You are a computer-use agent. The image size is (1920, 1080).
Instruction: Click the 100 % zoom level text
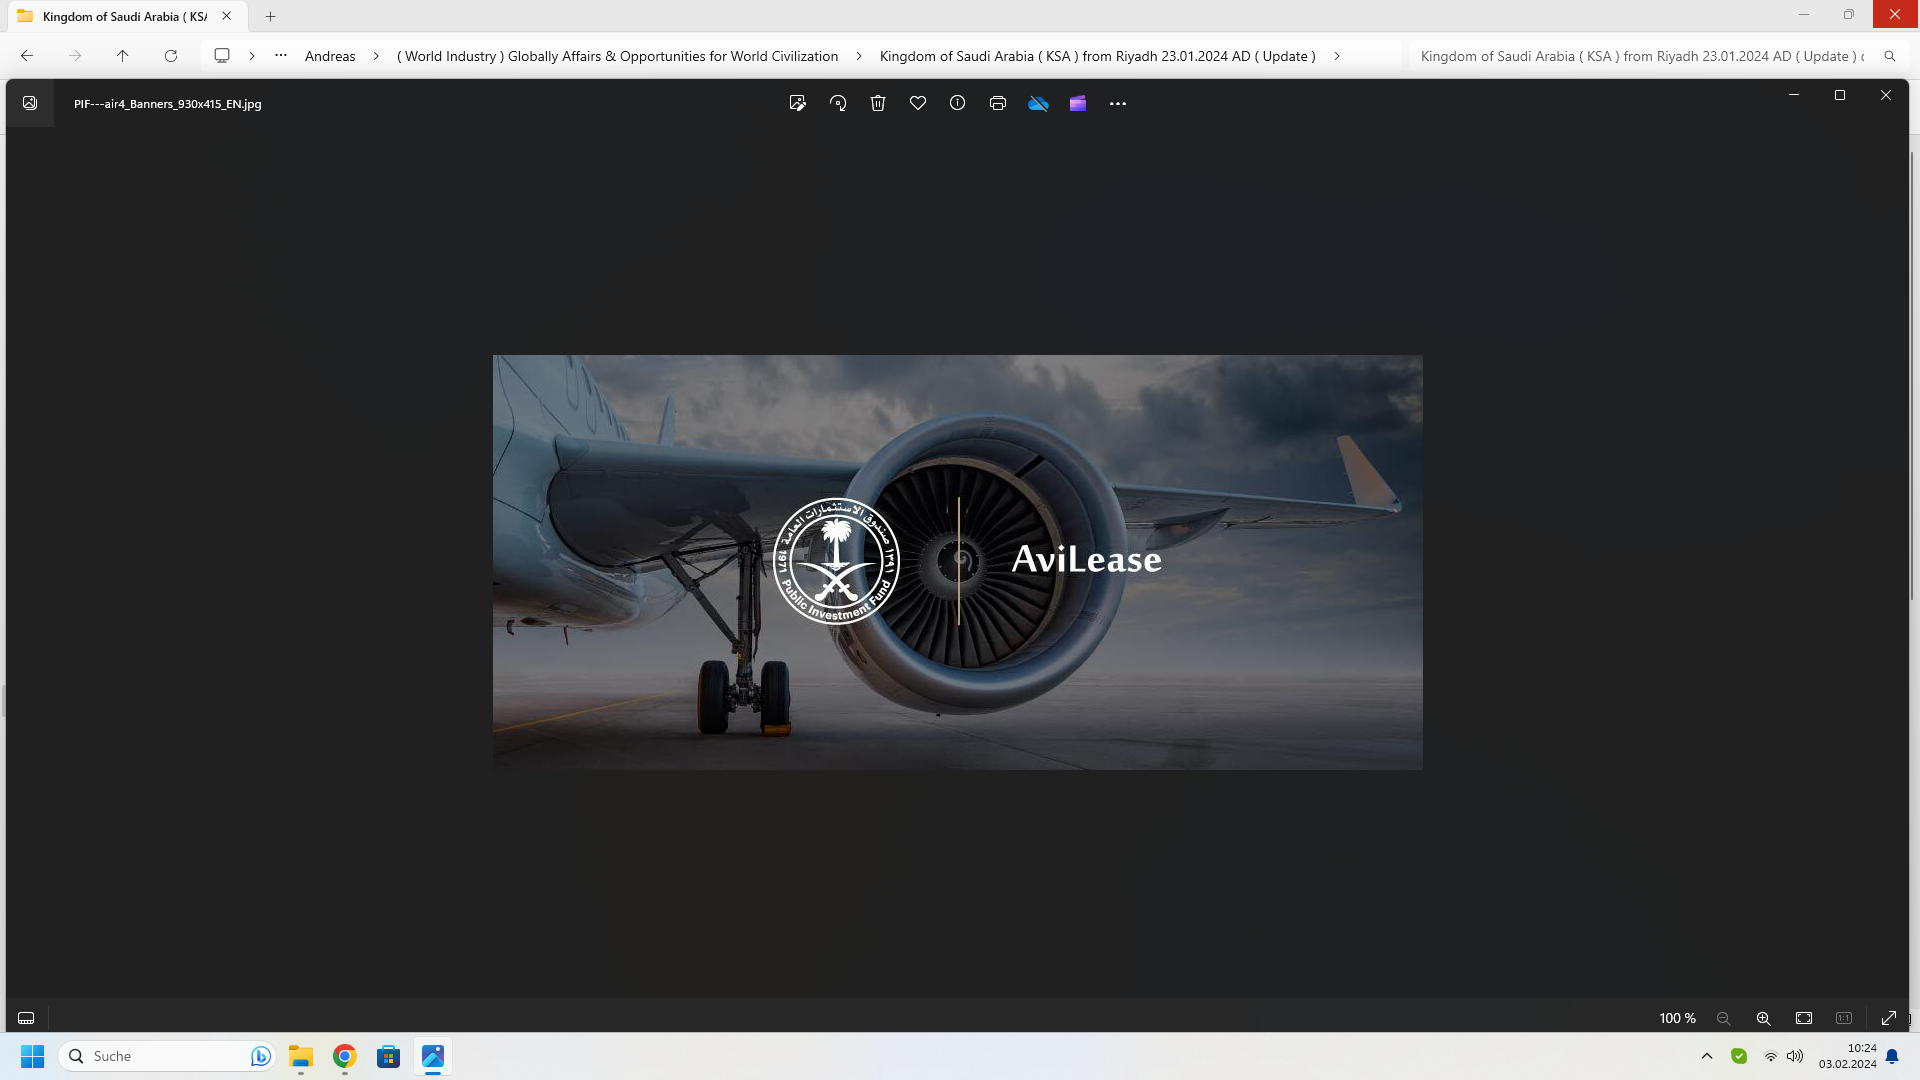pos(1678,1018)
